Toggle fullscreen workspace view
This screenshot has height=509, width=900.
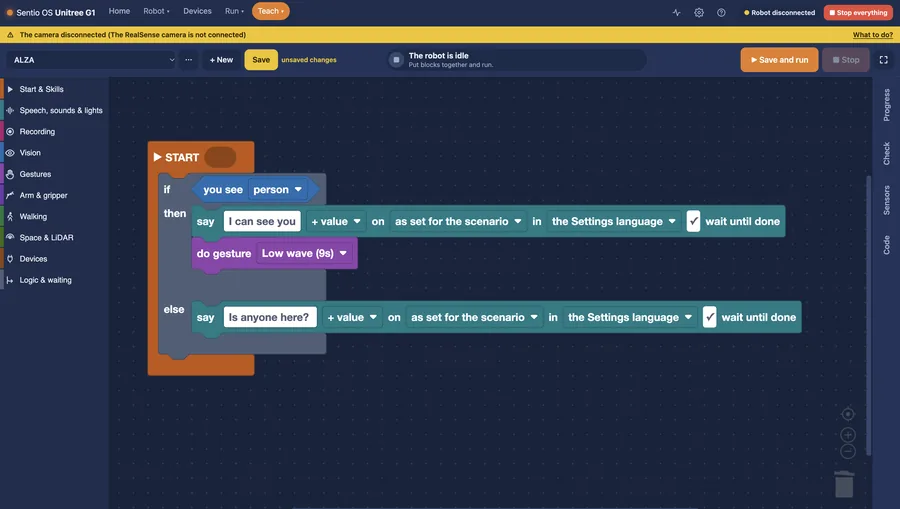click(883, 60)
